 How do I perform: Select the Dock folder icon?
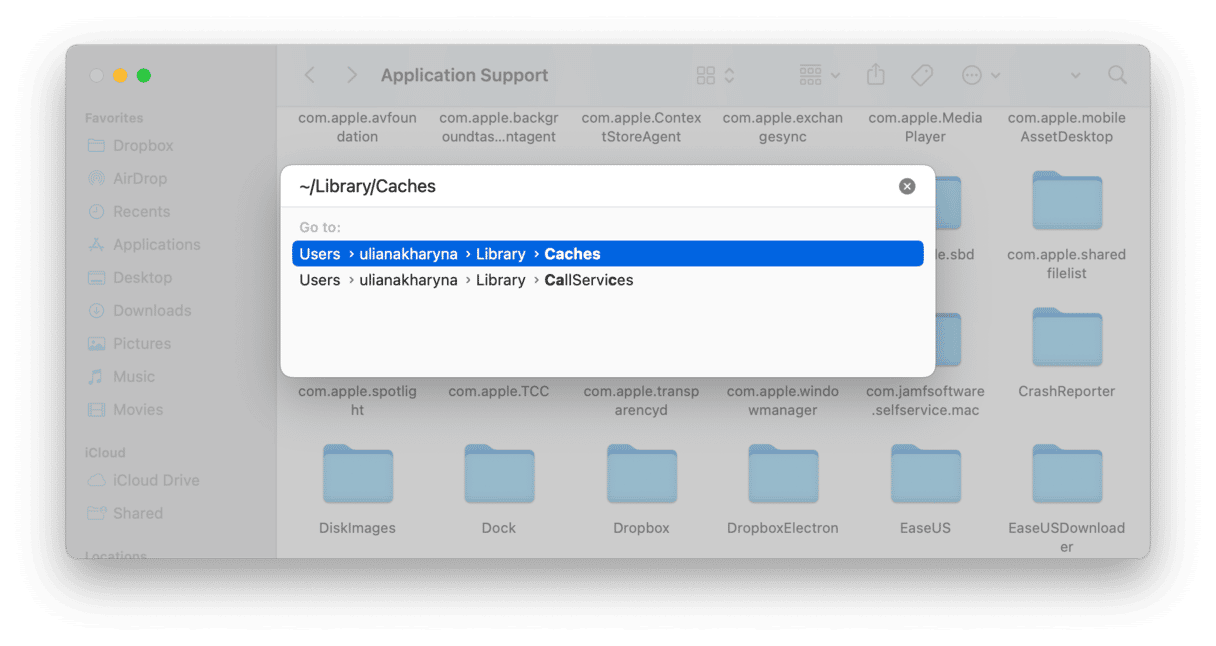pyautogui.click(x=499, y=474)
